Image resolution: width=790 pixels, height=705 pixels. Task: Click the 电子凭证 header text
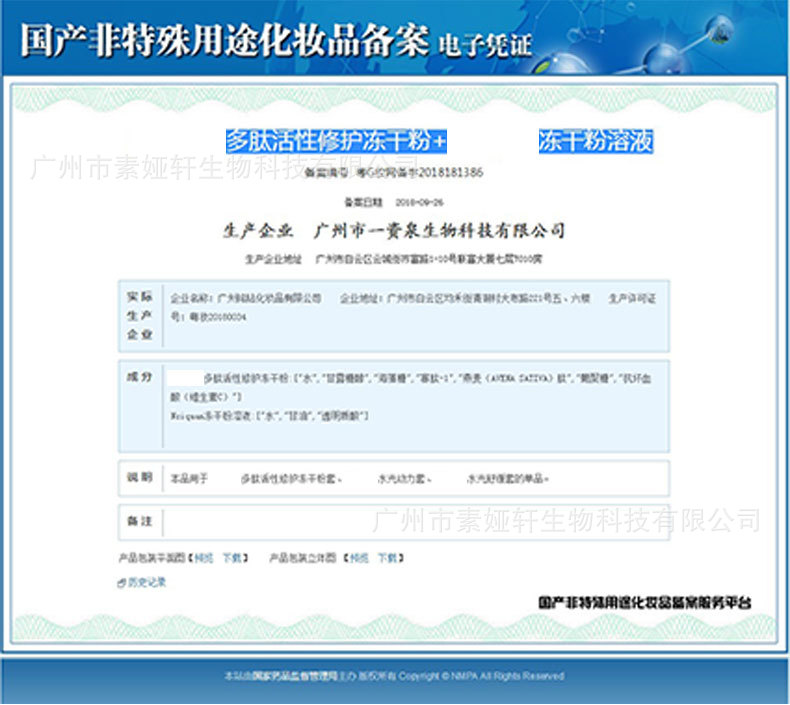(485, 45)
